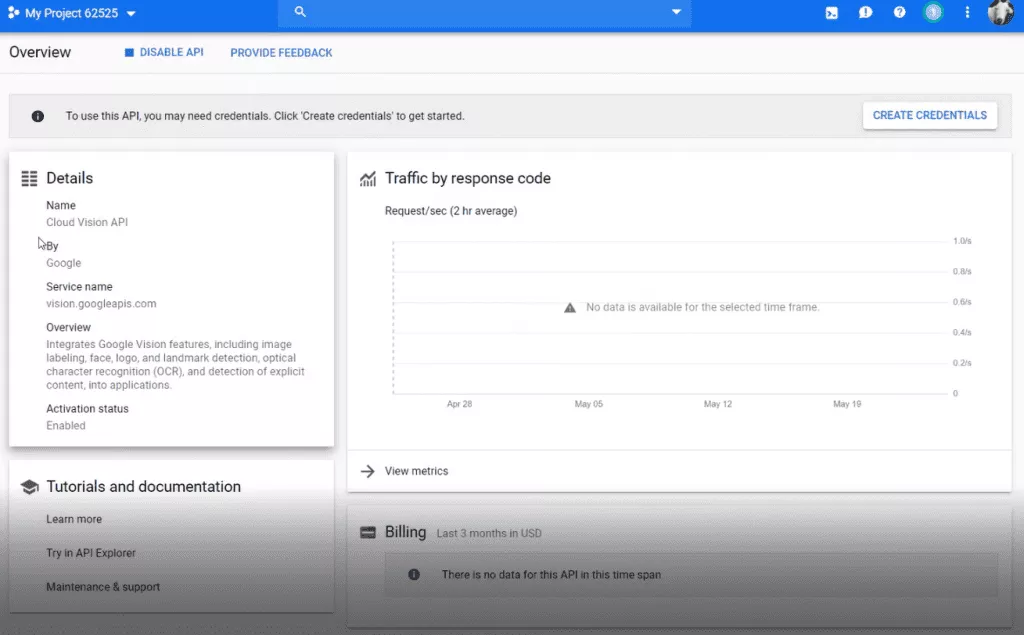
Task: Select the Cloud Vision API name text
Action: click(87, 222)
